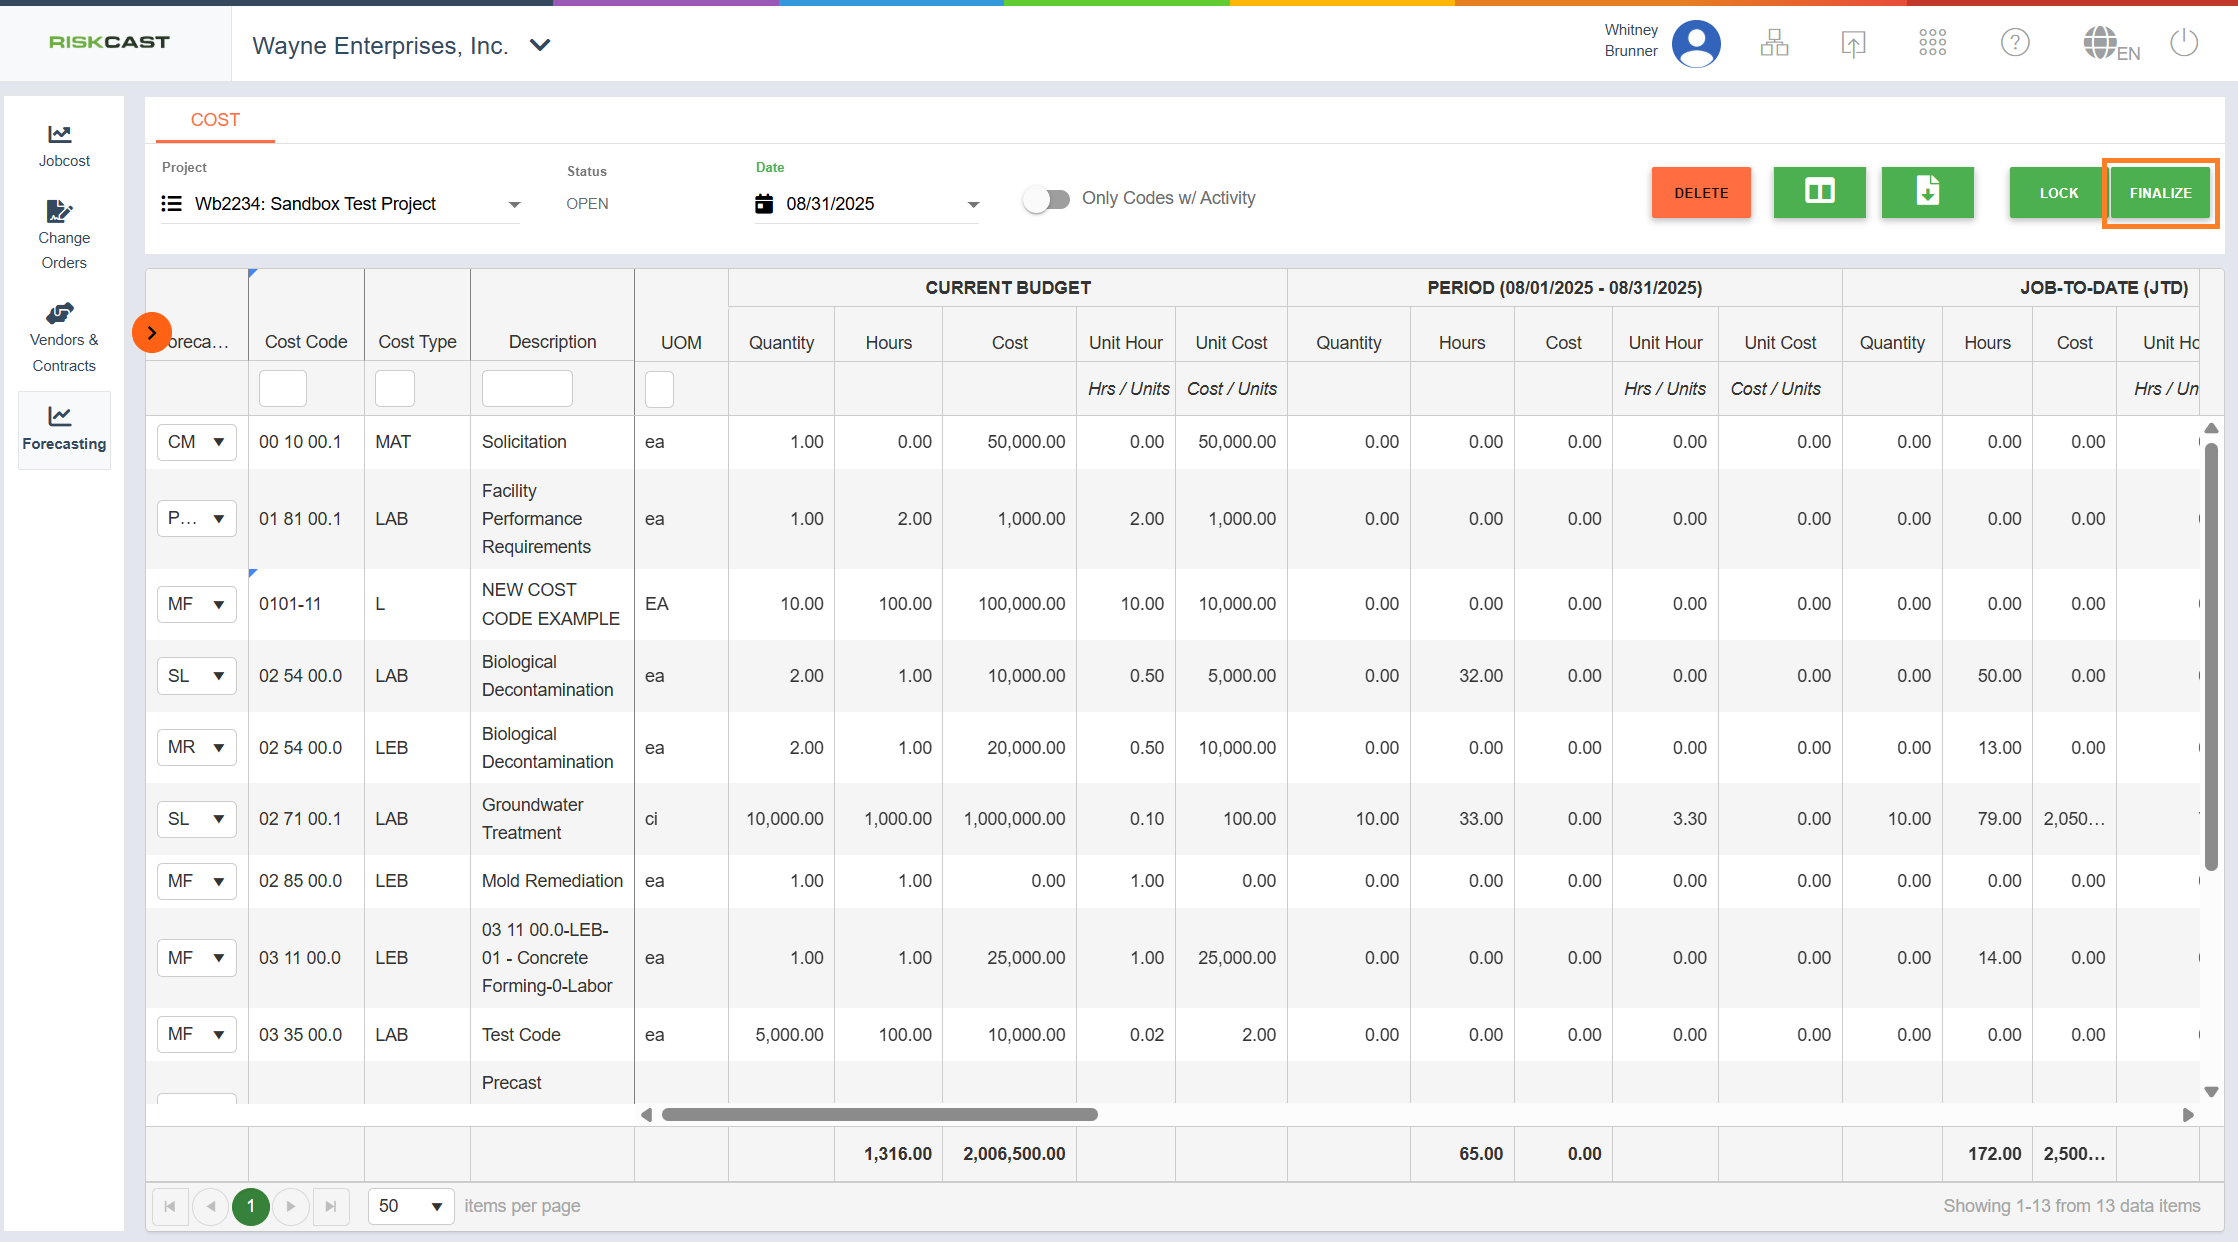
Task: Click the help question mark icon
Action: coord(2014,43)
